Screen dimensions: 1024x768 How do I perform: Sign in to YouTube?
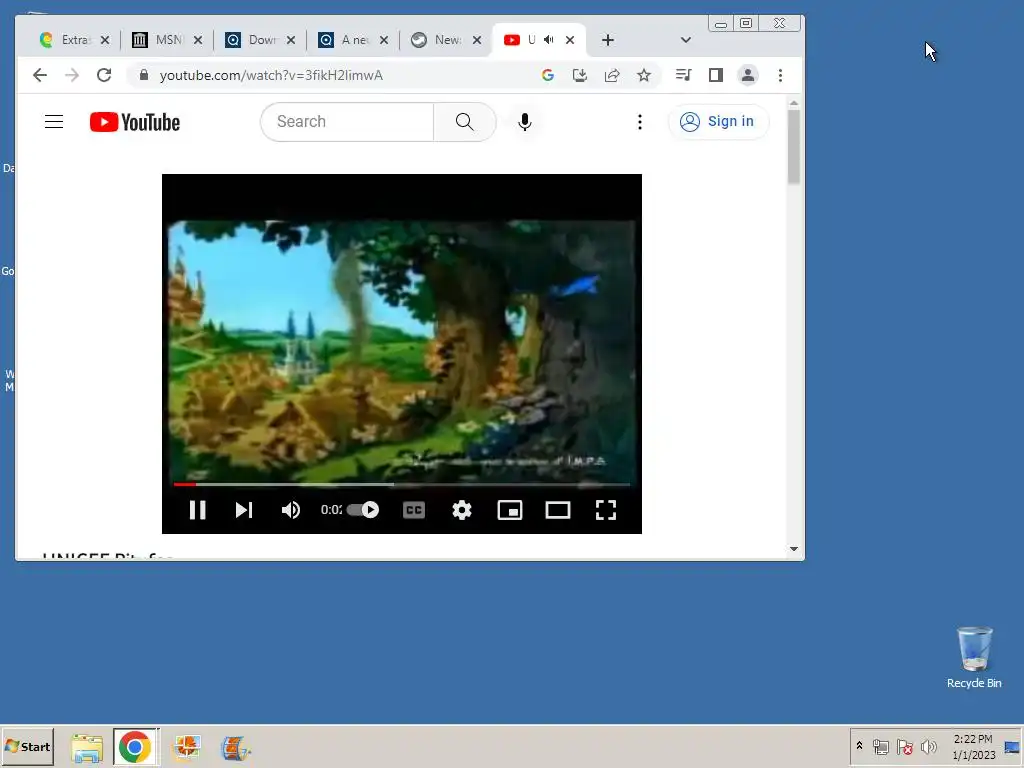coord(718,121)
